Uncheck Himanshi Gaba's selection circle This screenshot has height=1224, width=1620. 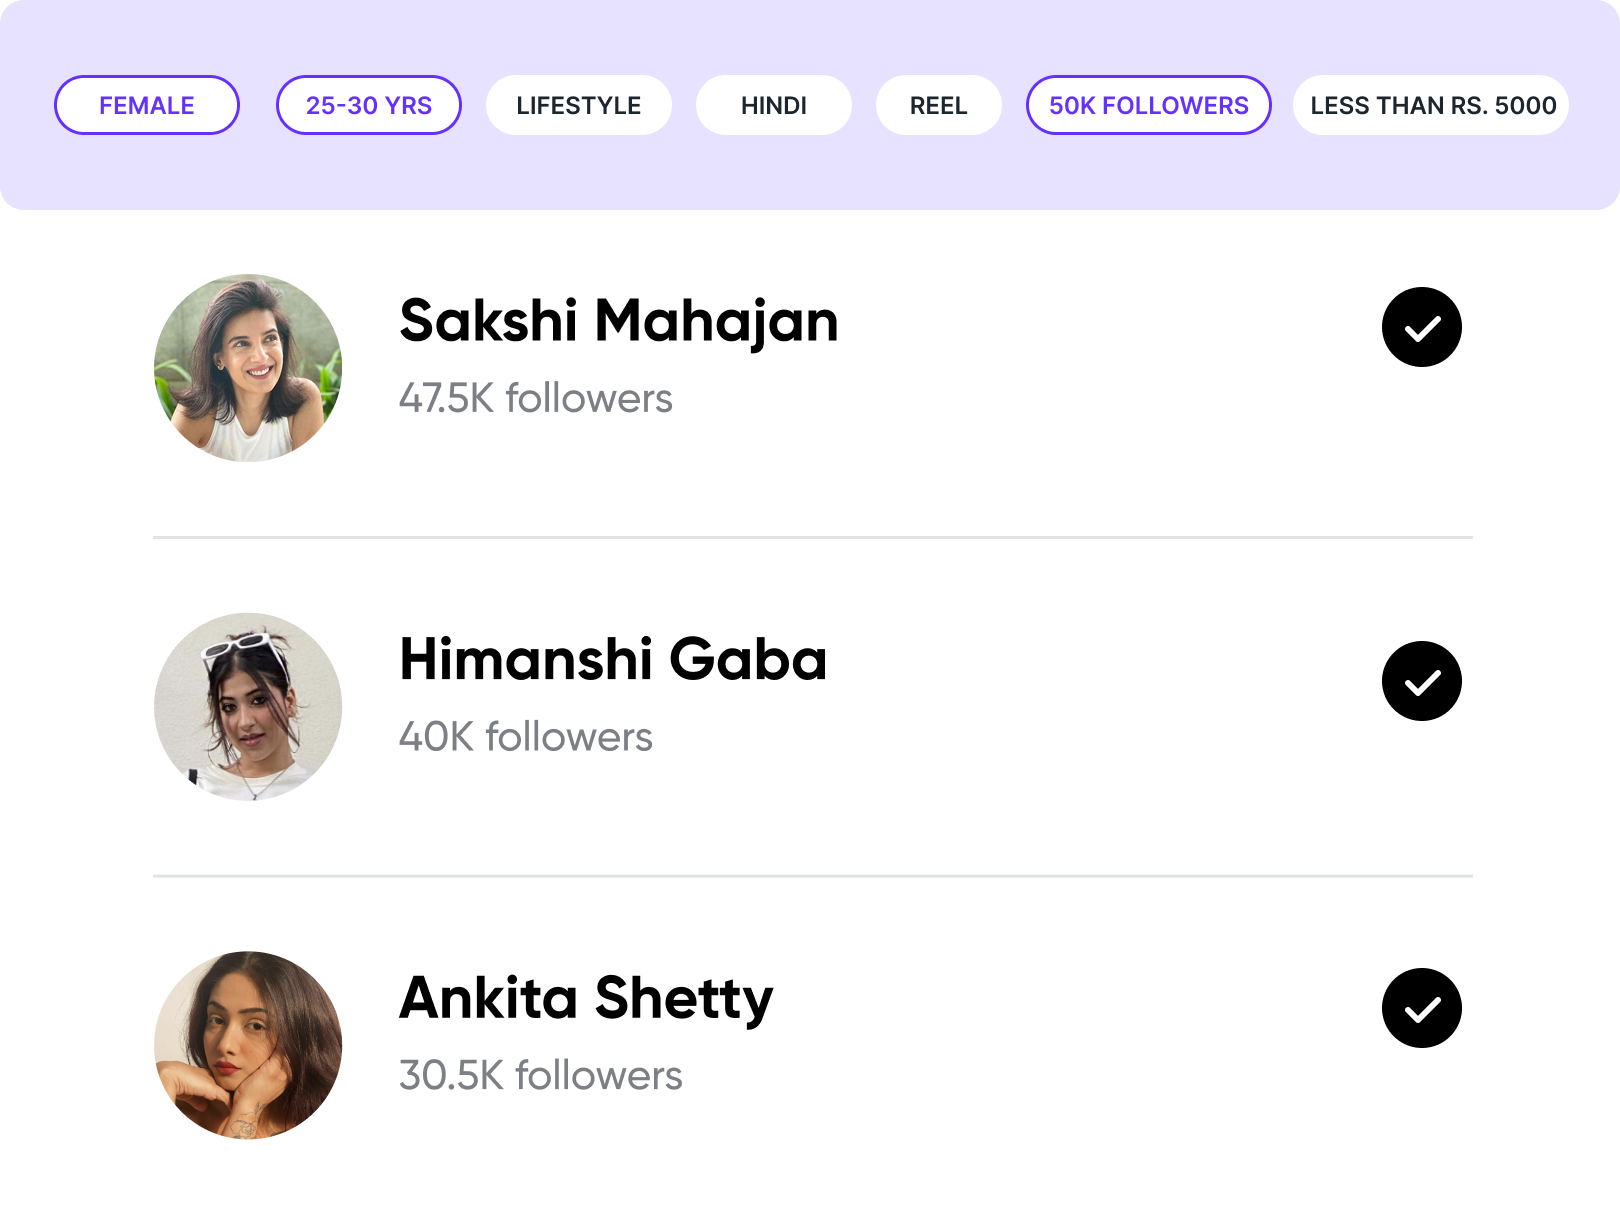(1421, 681)
